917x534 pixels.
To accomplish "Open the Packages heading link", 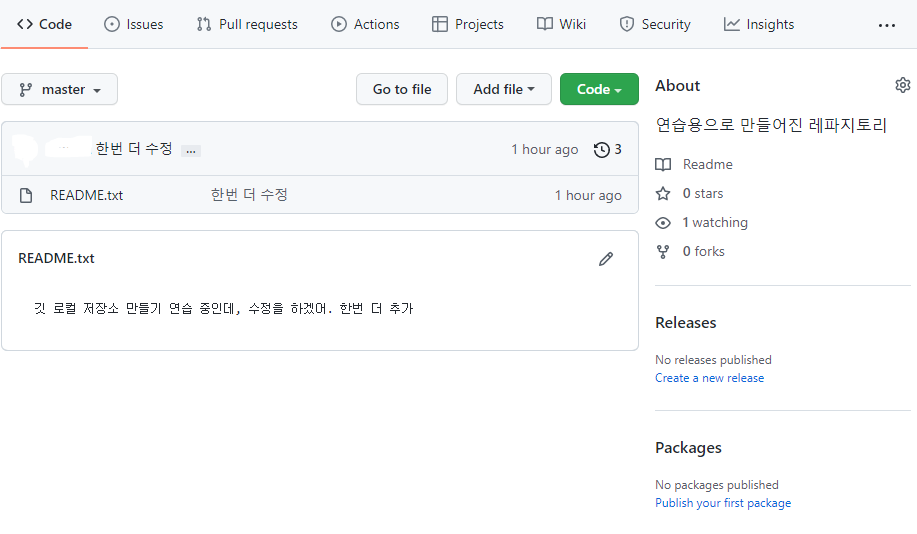I will [x=688, y=448].
